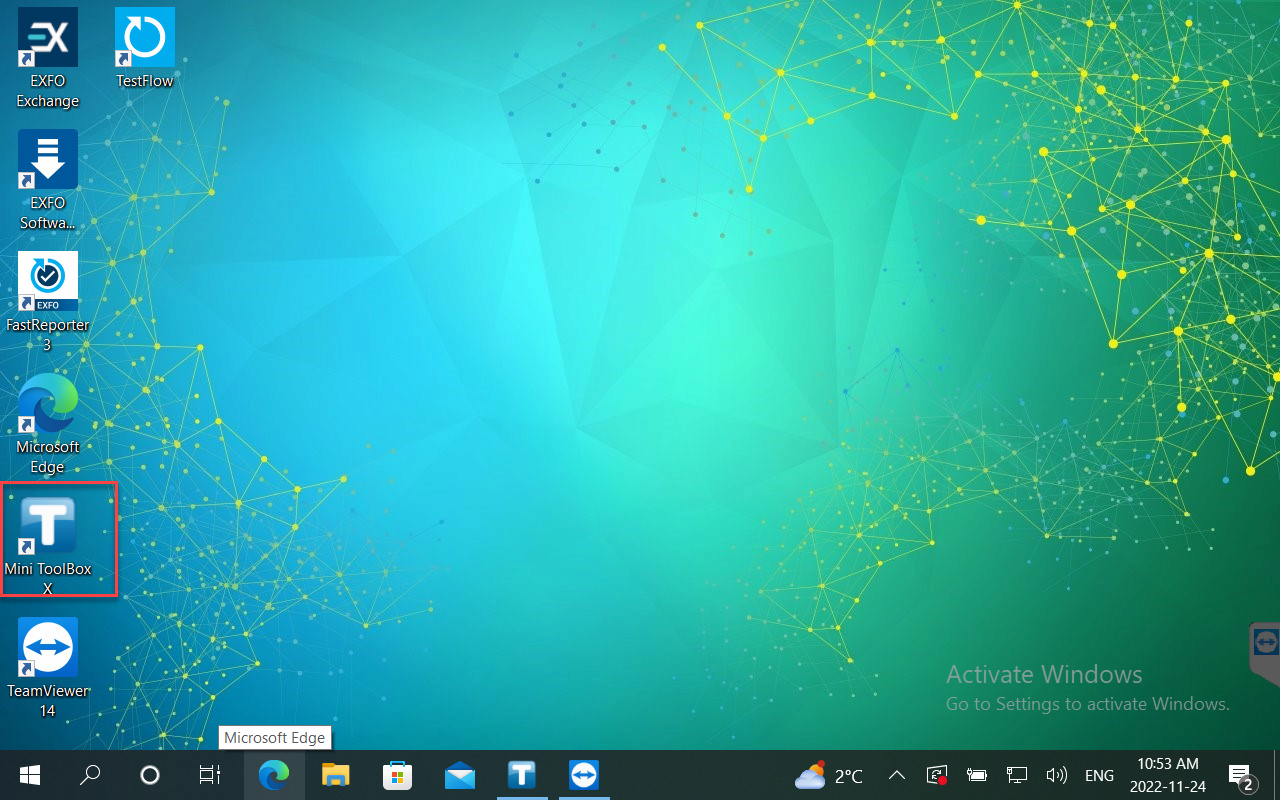The width and height of the screenshot is (1280, 800).
Task: Select the EXFO Software update desktop icon
Action: point(48,181)
